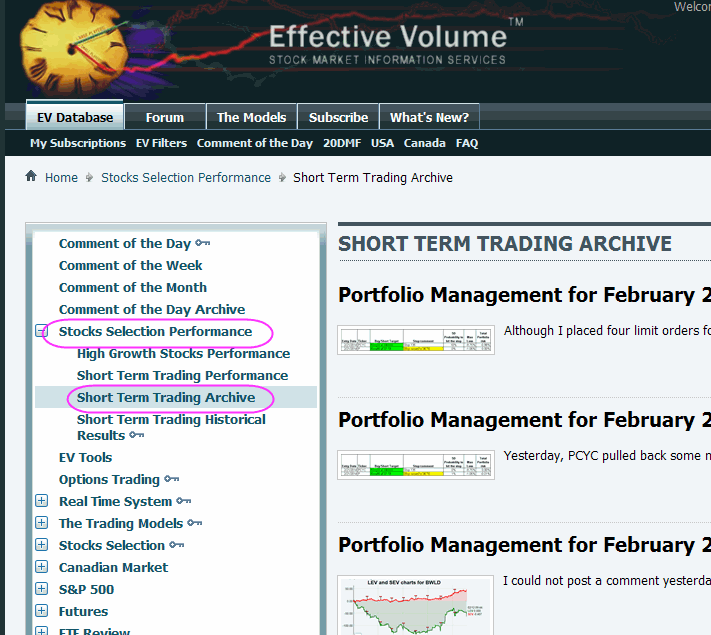711x635 pixels.
Task: Open third Portfolio Management for February article
Action: click(524, 545)
